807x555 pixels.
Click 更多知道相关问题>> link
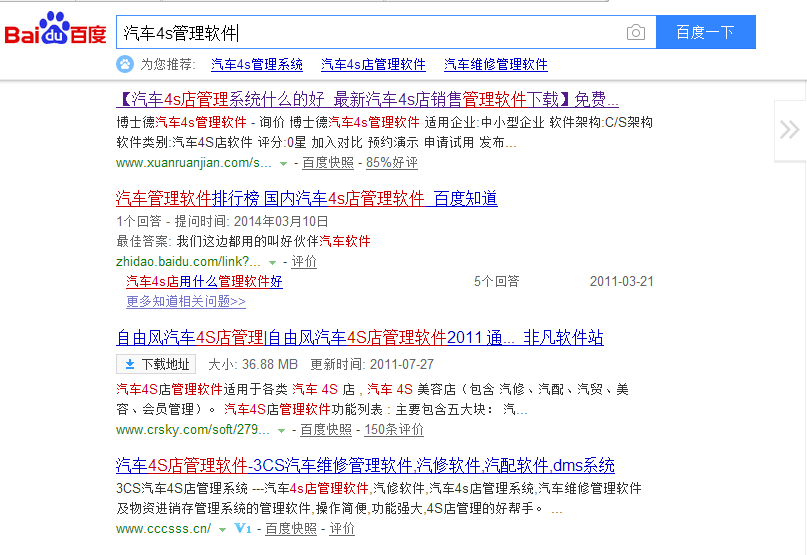(x=186, y=301)
